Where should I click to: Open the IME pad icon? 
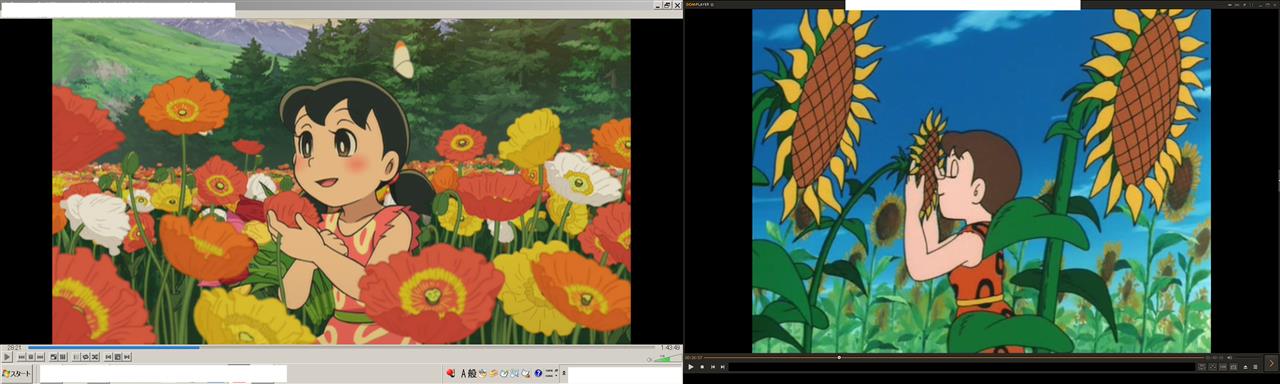pos(483,373)
